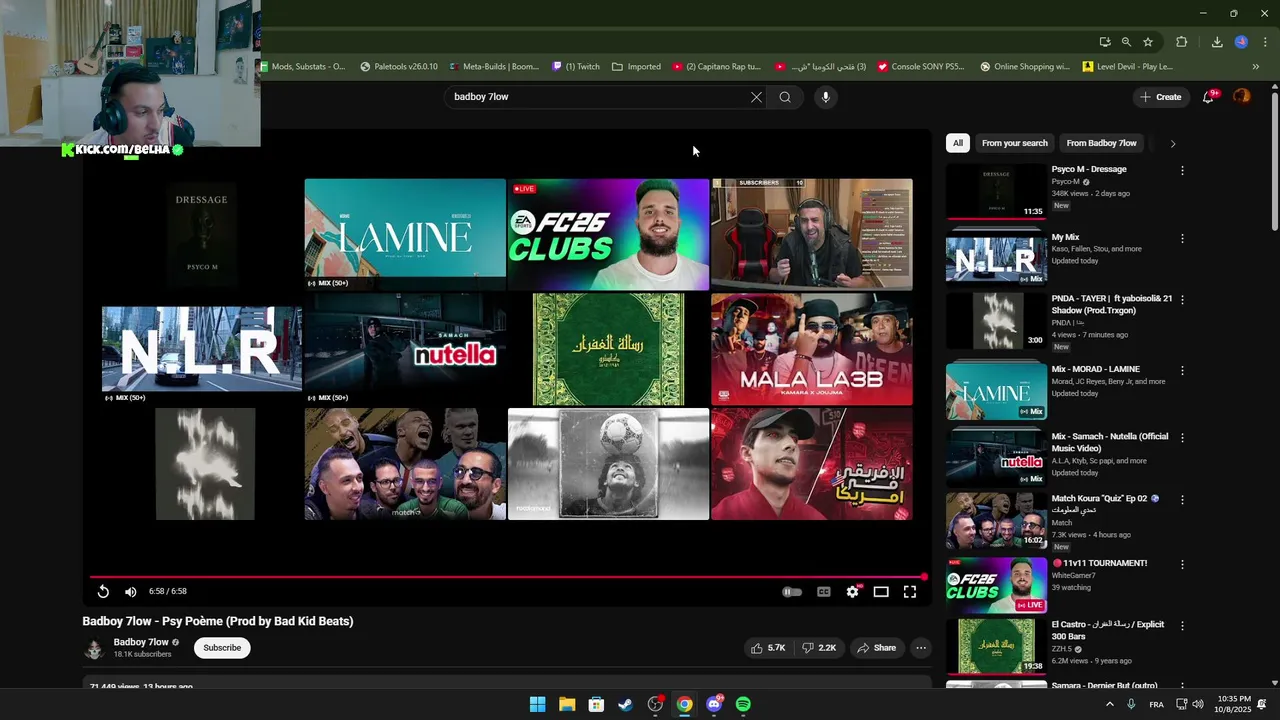Open options for My Mix
This screenshot has width=1280, height=720.
1182,239
